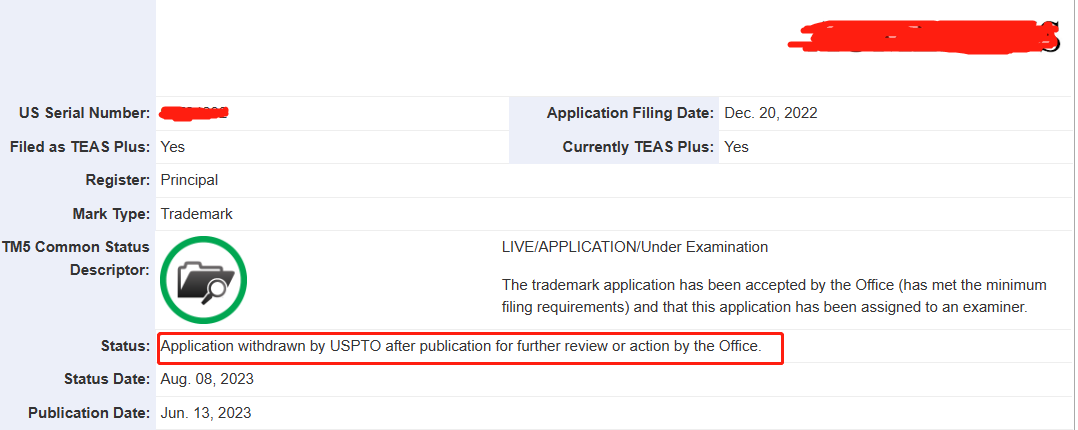Screen dimensions: 1078x430
Task: Click the TM5 Common Status Descriptor label
Action: coord(85,259)
